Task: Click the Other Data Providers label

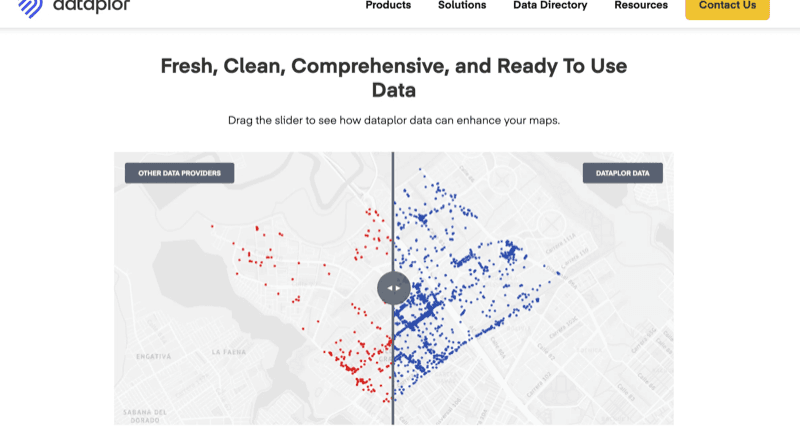Action: [179, 173]
